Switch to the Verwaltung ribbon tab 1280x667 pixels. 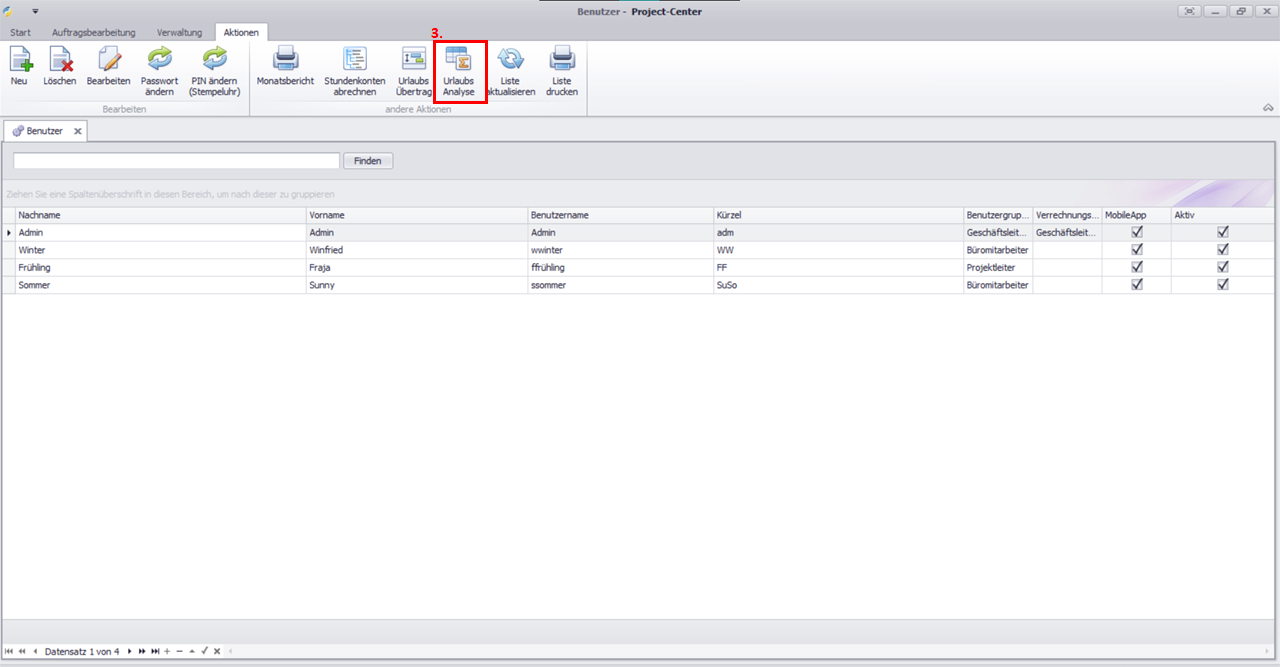(179, 33)
